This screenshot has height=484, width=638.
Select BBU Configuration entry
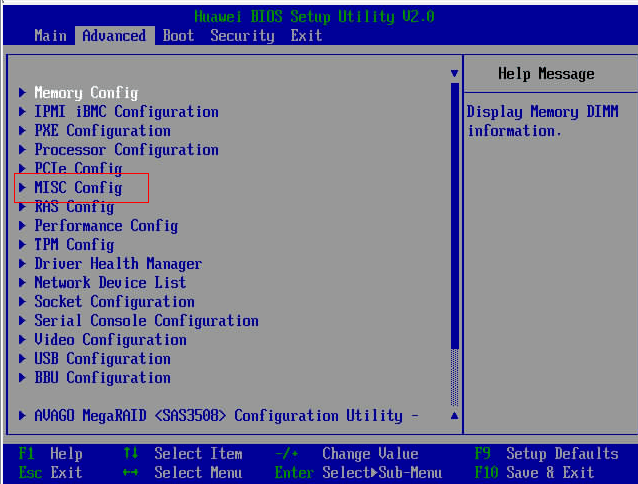click(102, 378)
